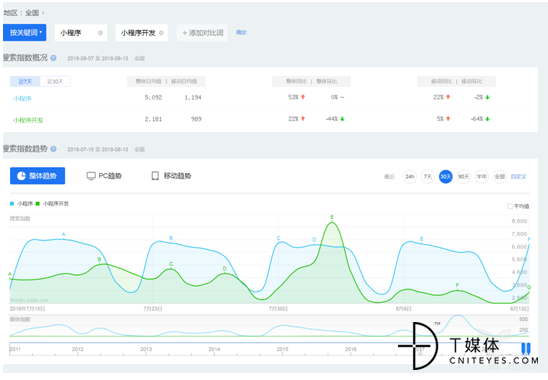Image resolution: width=548 pixels, height=380 pixels.
Task: Select the 90天 time range
Action: tap(464, 177)
